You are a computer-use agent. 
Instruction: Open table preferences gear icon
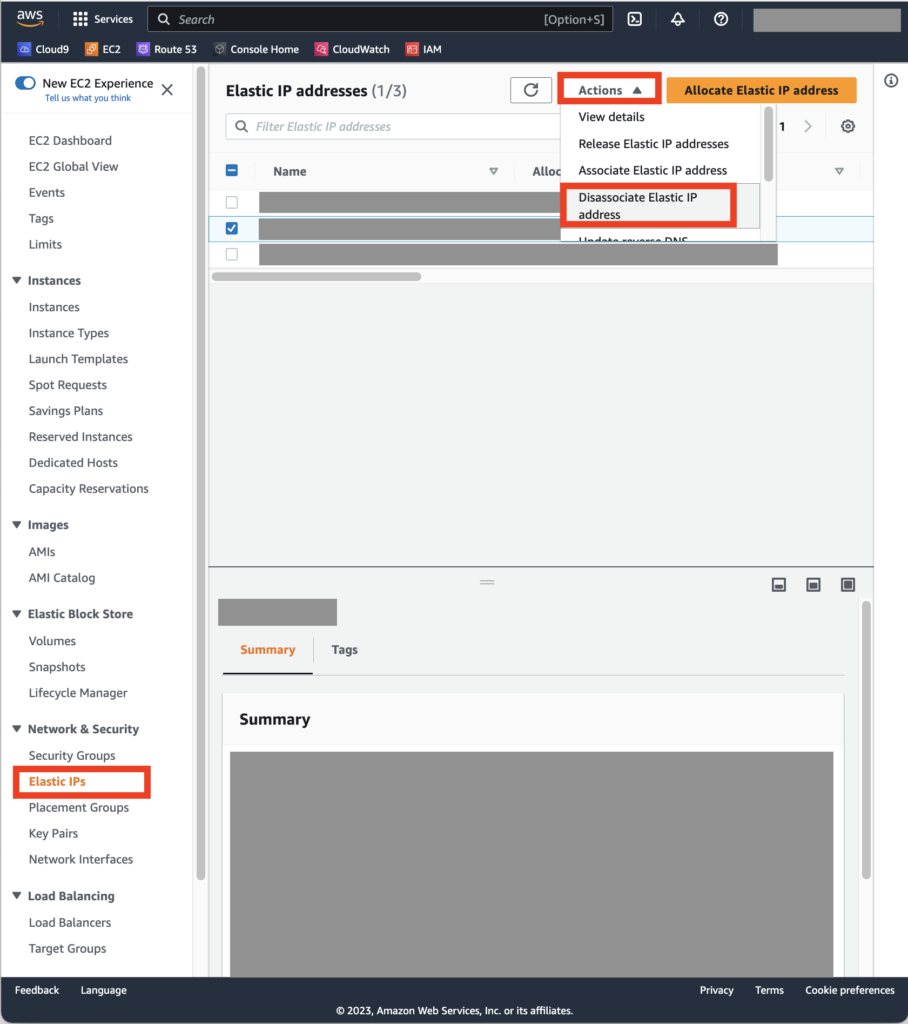[847, 126]
